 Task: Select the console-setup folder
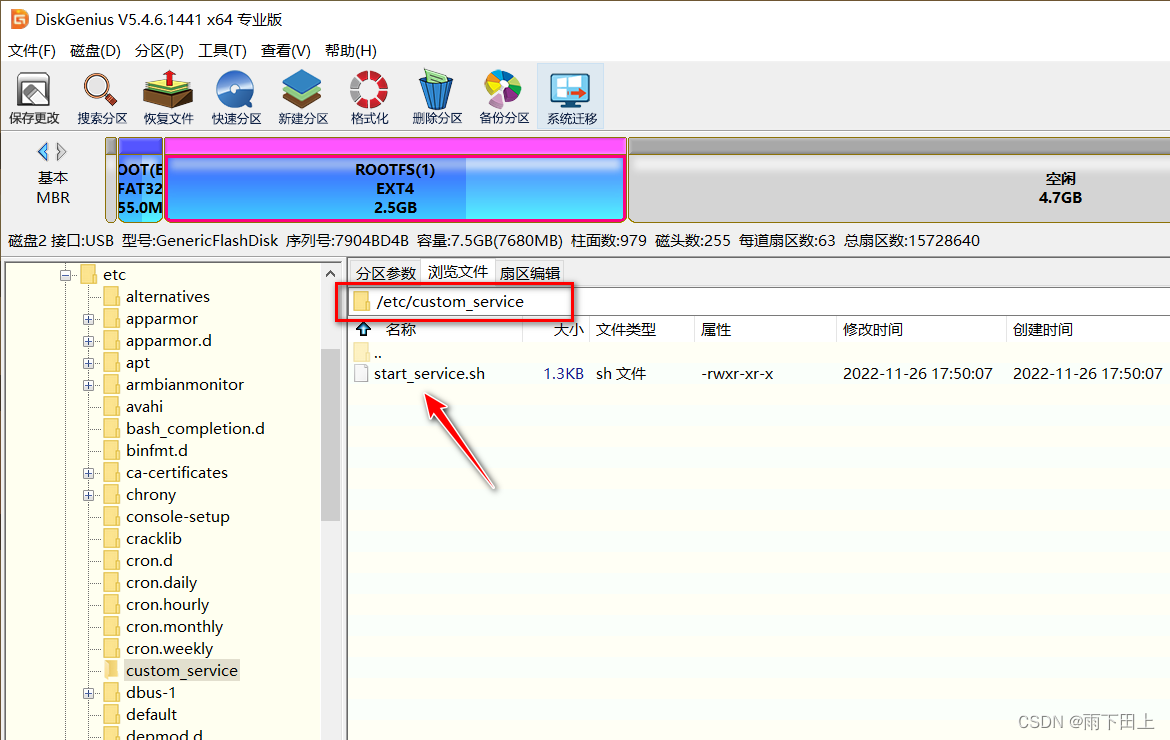click(x=178, y=517)
